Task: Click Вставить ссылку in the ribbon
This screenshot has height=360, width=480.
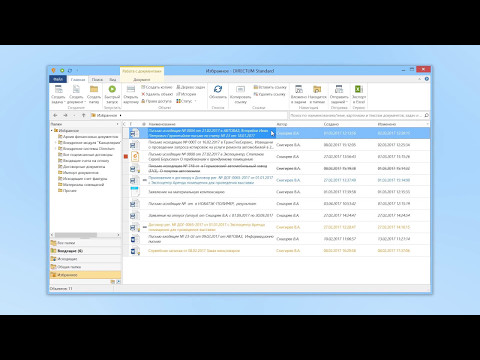Action: click(270, 87)
